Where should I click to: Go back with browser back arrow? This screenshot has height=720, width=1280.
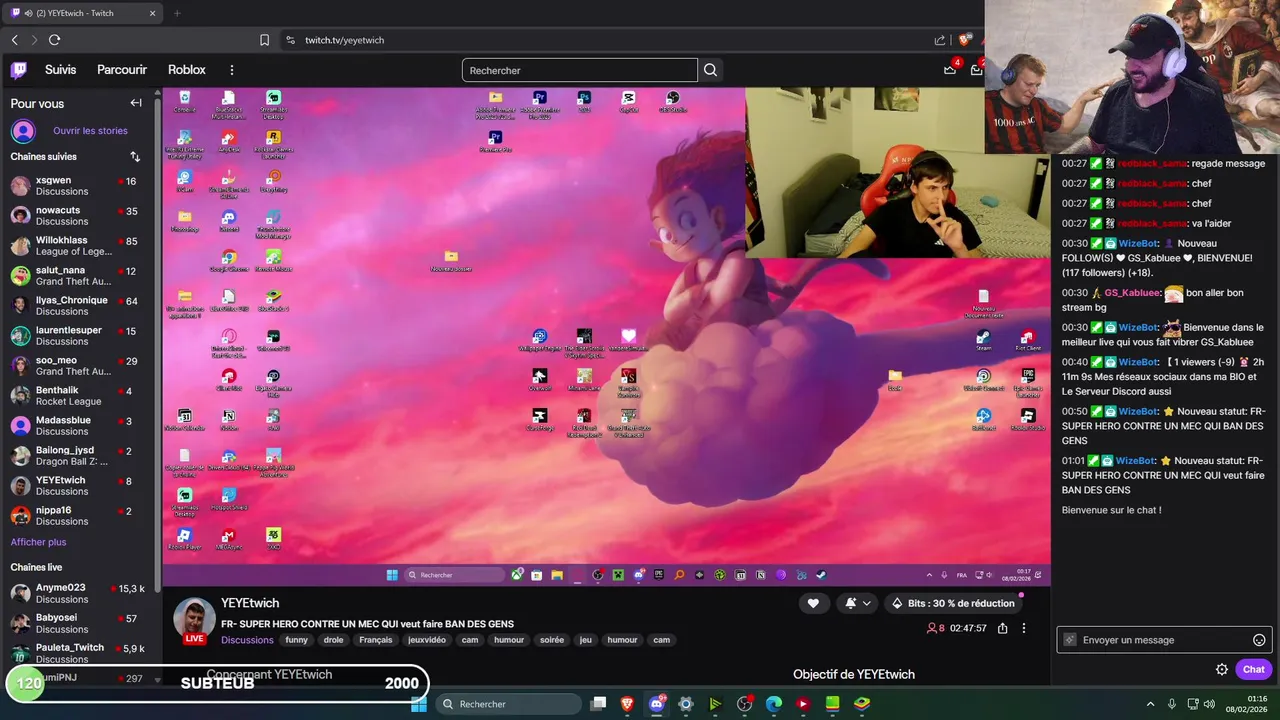point(15,40)
